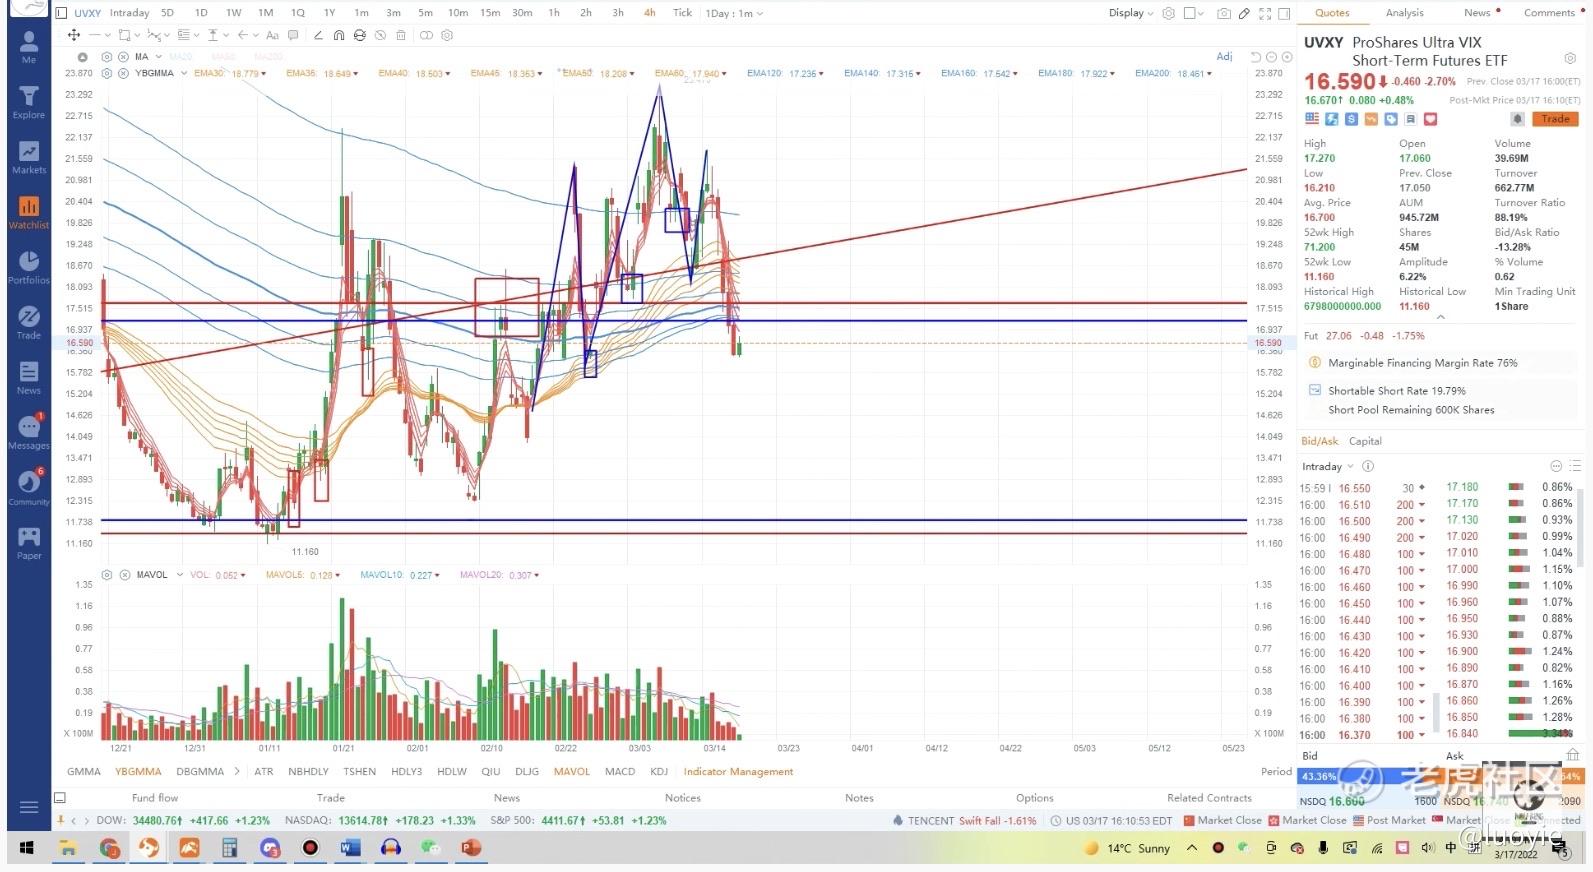Open the EMA200 value dropdown arrow

pos(1209,74)
